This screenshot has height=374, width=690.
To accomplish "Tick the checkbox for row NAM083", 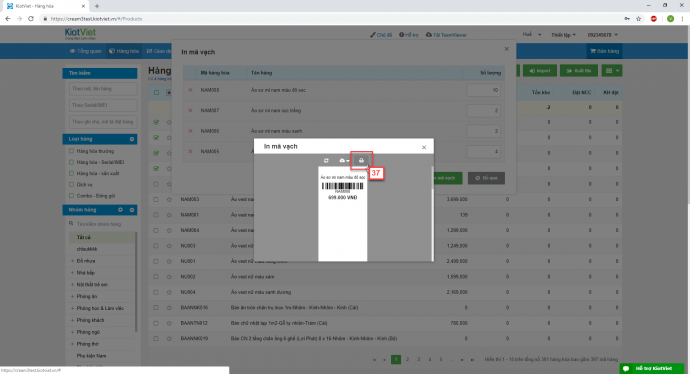I will point(156,199).
